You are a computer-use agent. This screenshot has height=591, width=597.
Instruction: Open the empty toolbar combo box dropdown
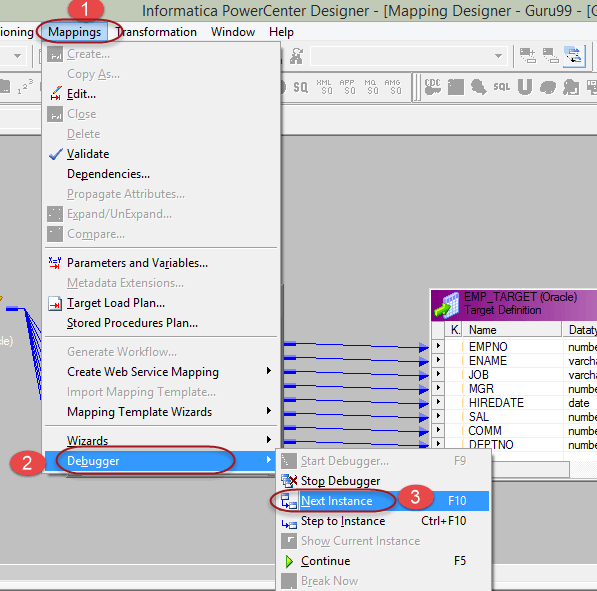(x=498, y=56)
